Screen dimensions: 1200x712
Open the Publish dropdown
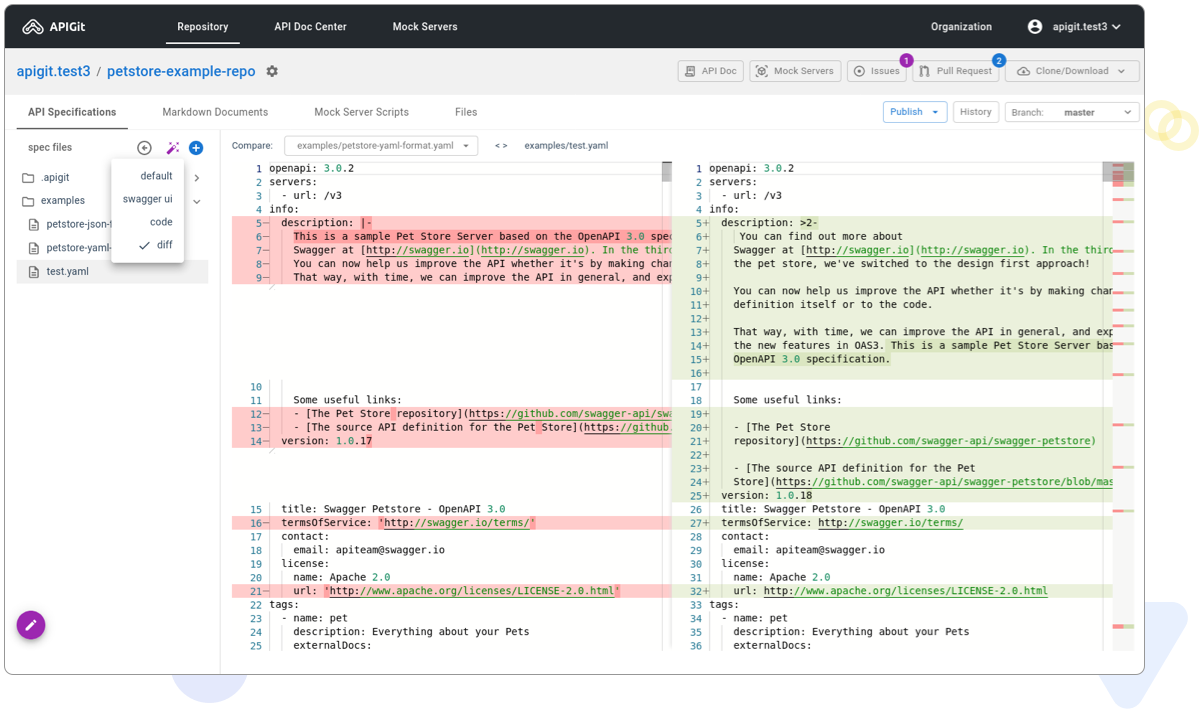coord(914,112)
